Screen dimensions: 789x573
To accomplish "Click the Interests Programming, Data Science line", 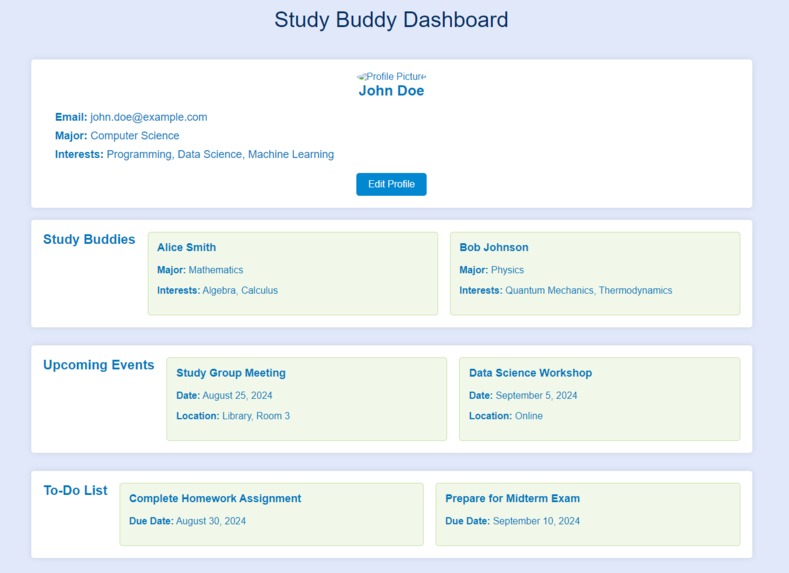I will pos(194,154).
